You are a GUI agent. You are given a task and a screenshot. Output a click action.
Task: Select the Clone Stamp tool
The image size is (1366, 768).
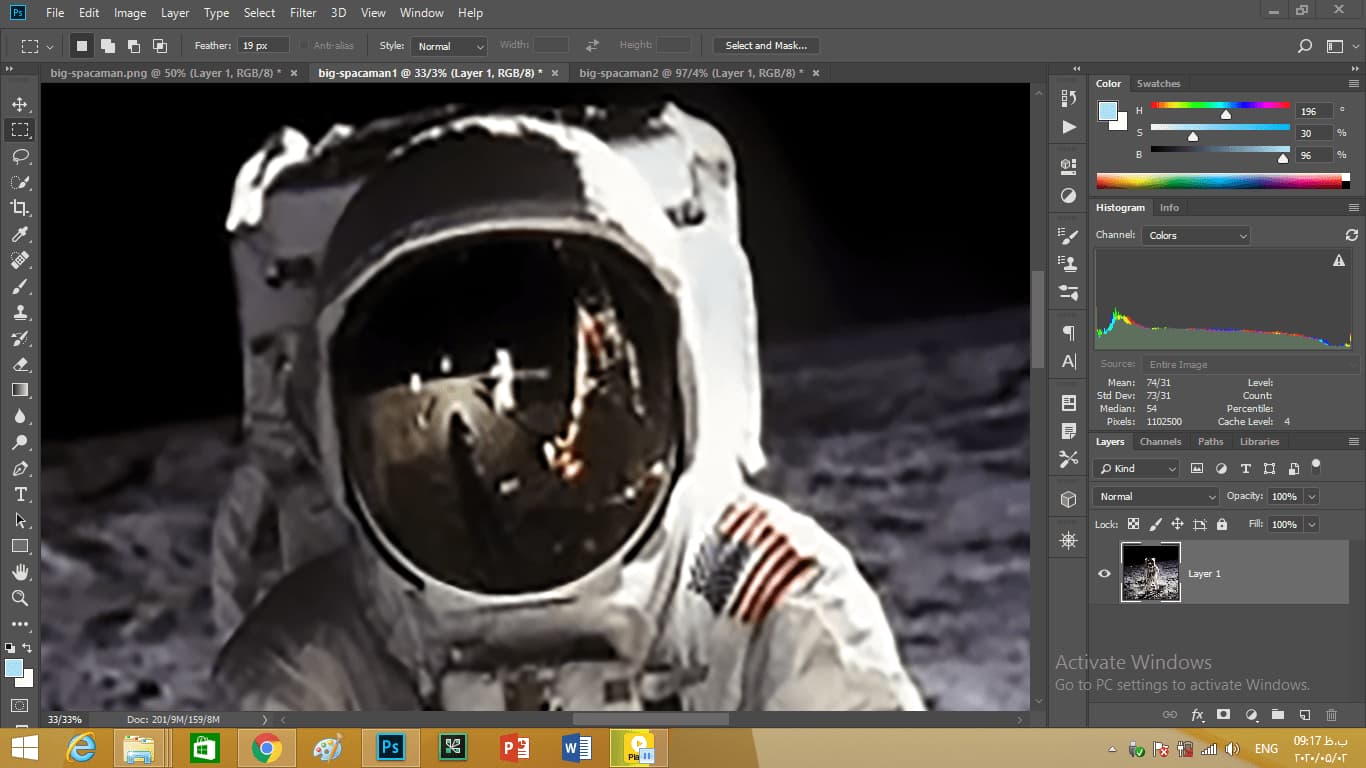[20, 312]
